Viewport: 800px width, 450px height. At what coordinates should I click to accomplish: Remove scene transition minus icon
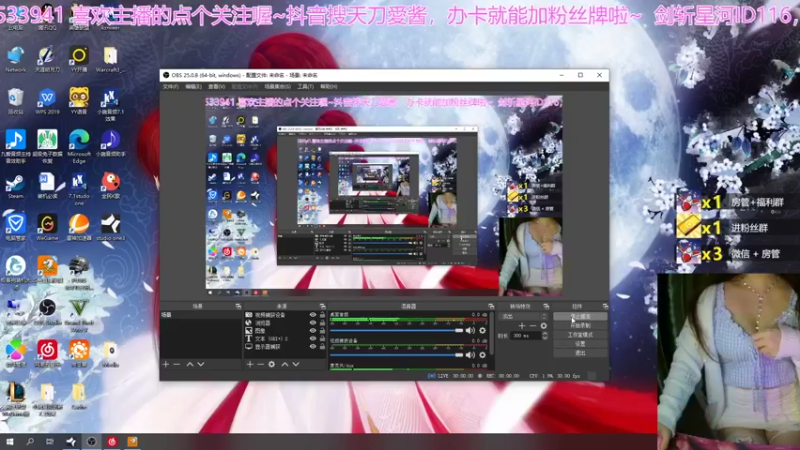click(533, 326)
